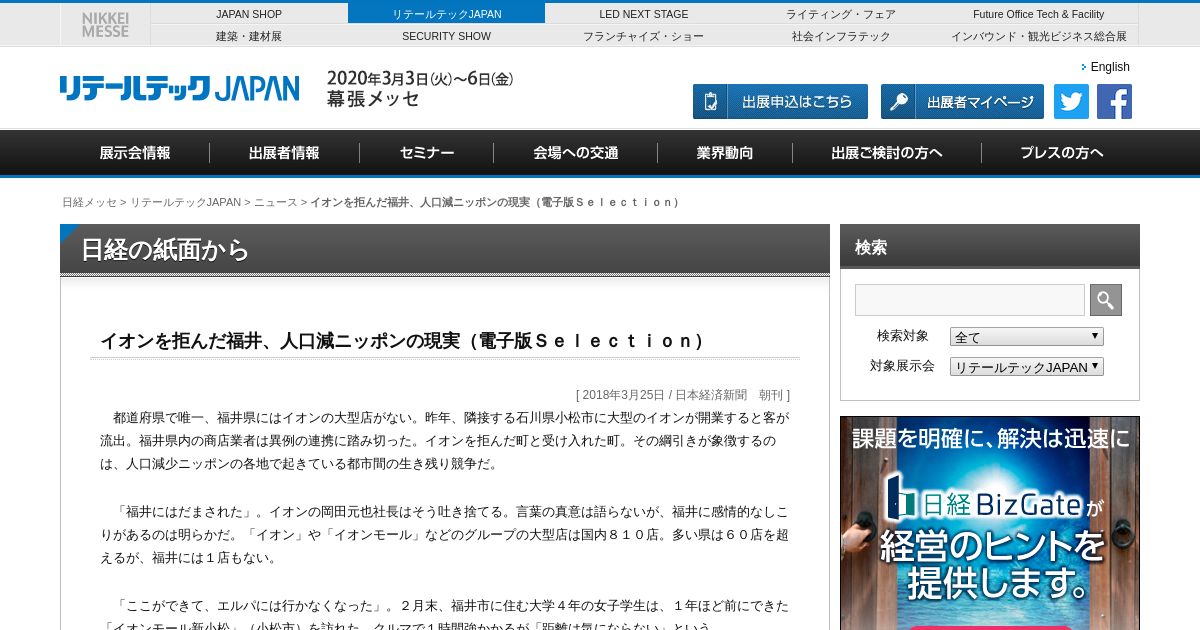
Task: Open the 建築・建材展 tab
Action: (x=249, y=36)
